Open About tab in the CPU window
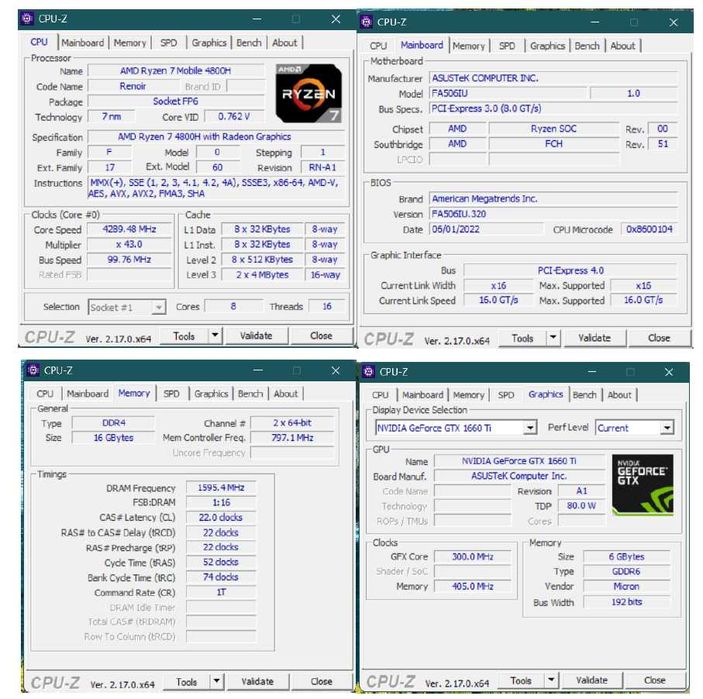The image size is (703, 699). [x=285, y=43]
